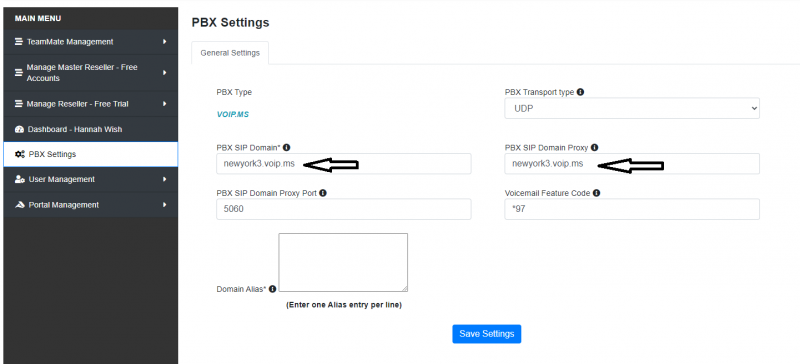Screen dimensions: 800x364
Task: Expand the TeamMate Management submenu arrow
Action: pyautogui.click(x=165, y=42)
